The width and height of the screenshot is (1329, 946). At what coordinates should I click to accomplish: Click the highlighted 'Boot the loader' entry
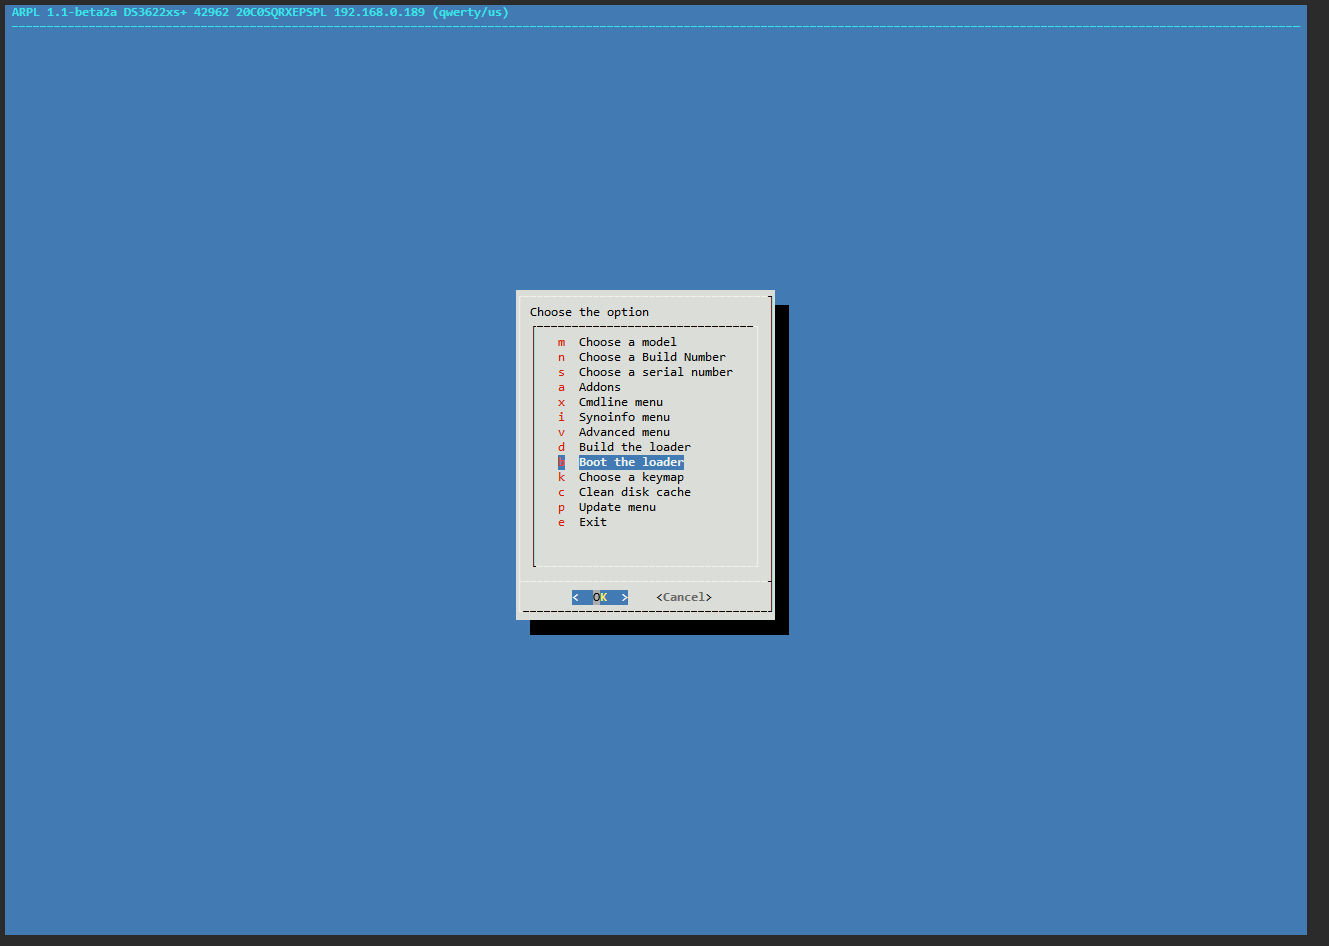tap(631, 462)
